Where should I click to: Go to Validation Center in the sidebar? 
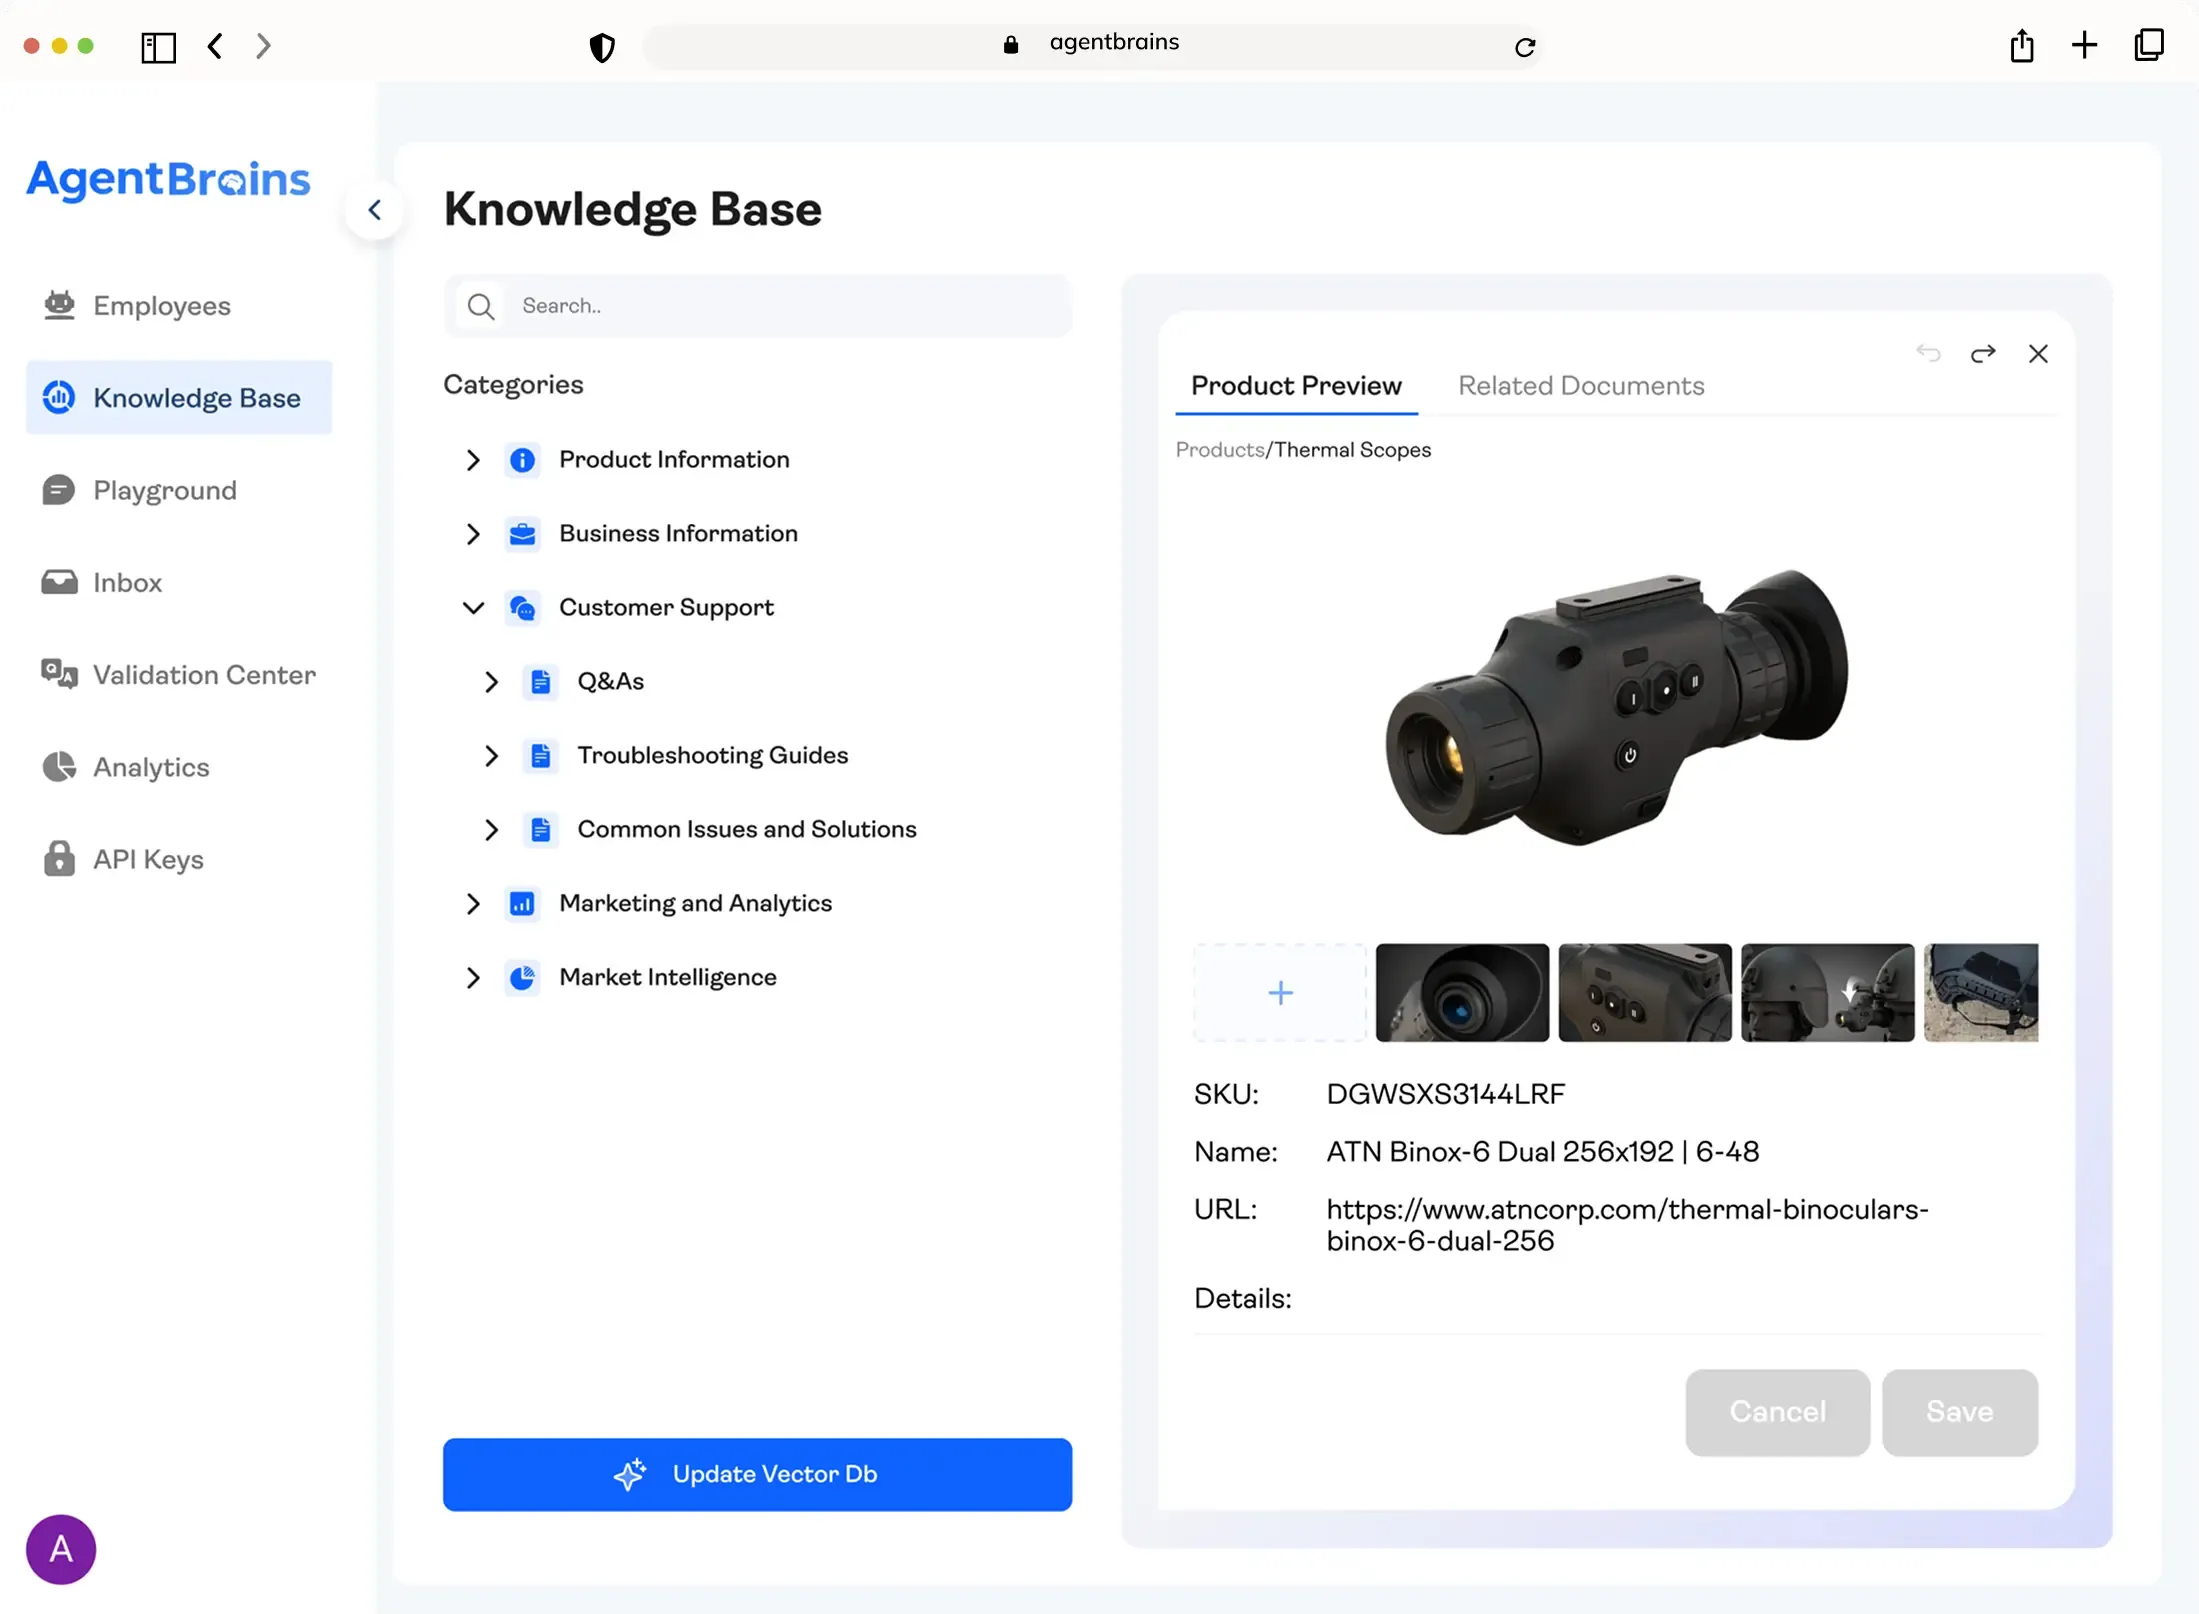coord(204,675)
